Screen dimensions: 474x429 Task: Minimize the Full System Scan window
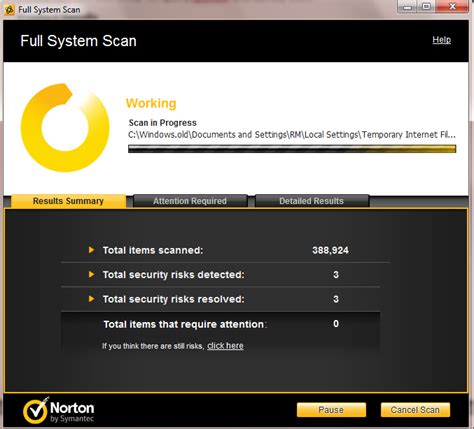[407, 7]
